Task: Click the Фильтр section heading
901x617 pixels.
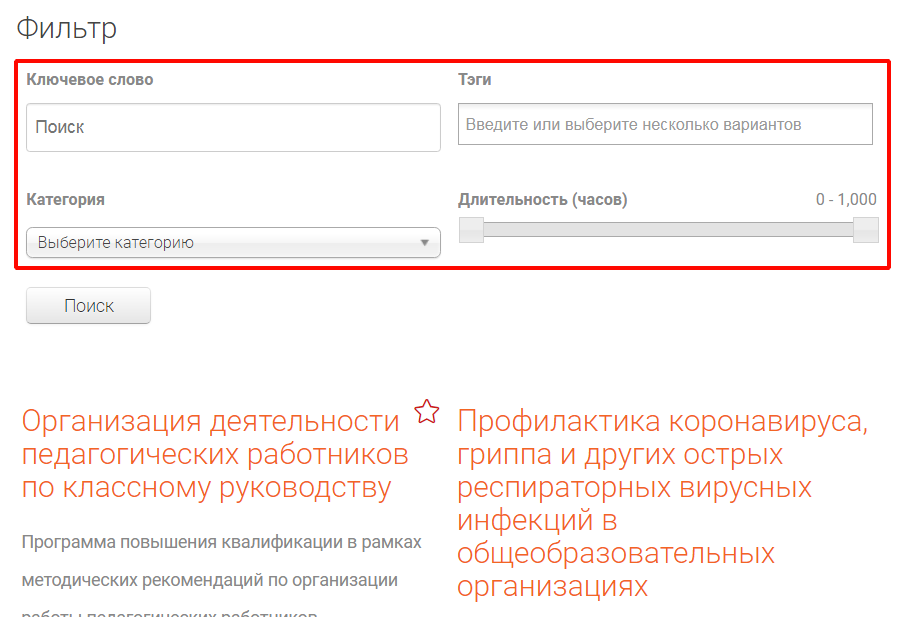Action: [x=67, y=28]
